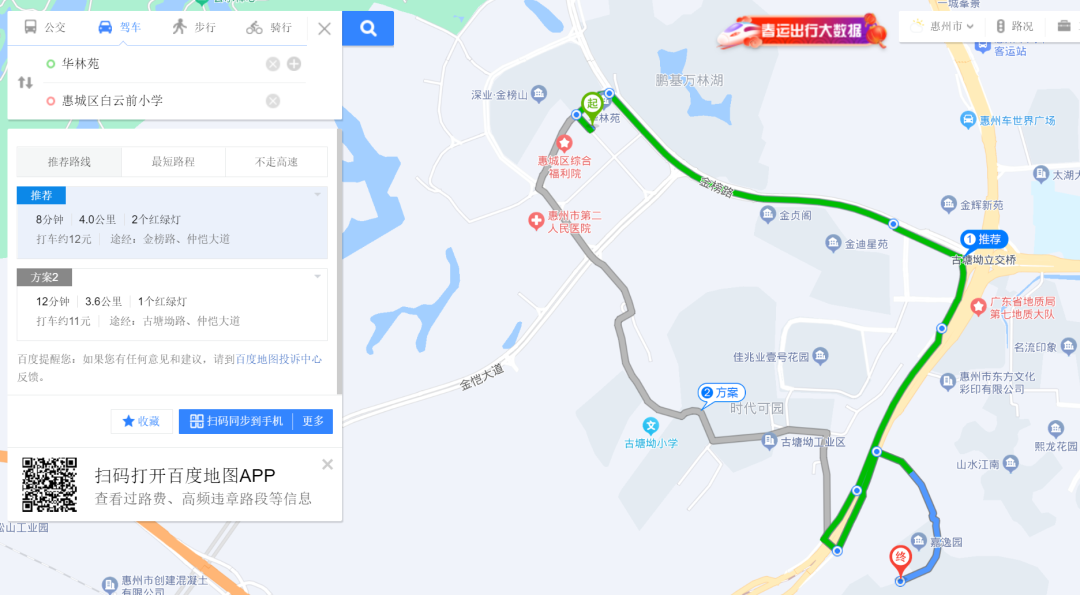
Task: Switch to the 步行 walking tab
Action: click(194, 28)
